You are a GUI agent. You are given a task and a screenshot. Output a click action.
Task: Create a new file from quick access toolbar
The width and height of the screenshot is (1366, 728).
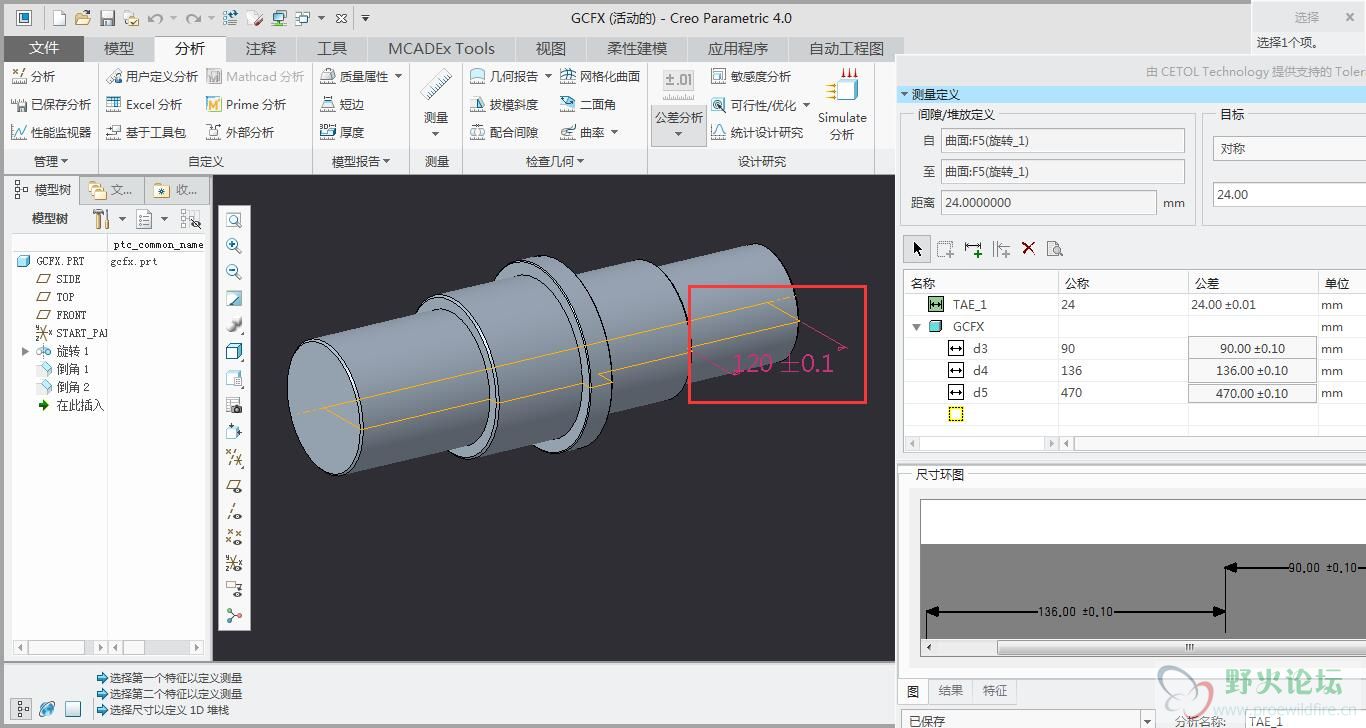pyautogui.click(x=59, y=18)
